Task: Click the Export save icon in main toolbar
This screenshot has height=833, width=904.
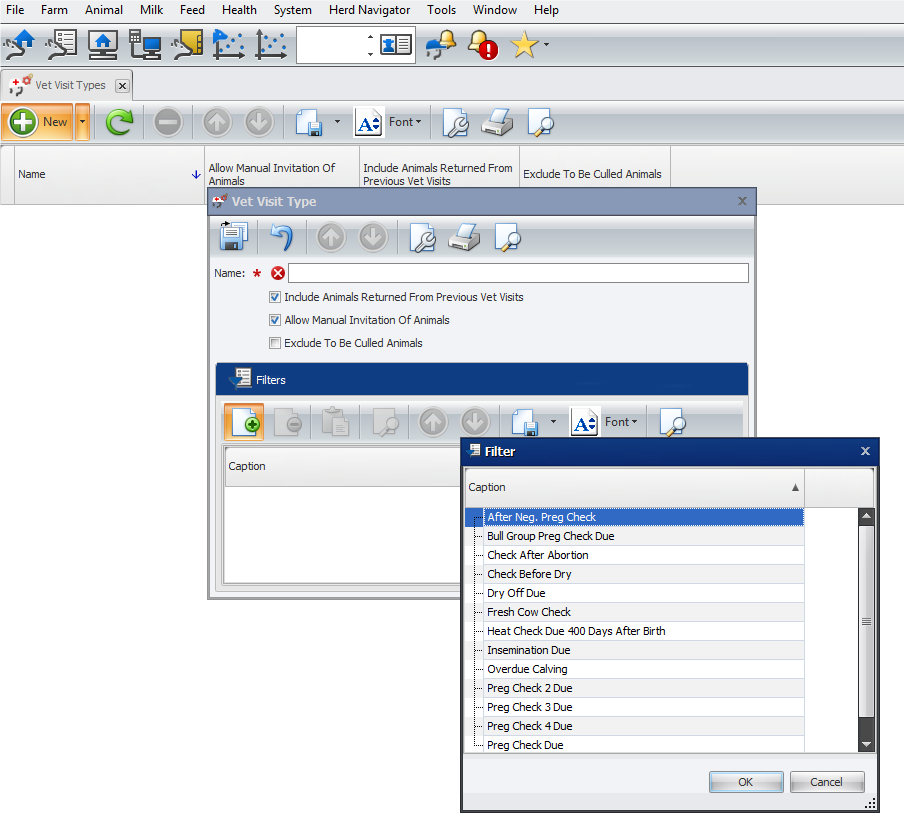Action: pyautogui.click(x=310, y=122)
